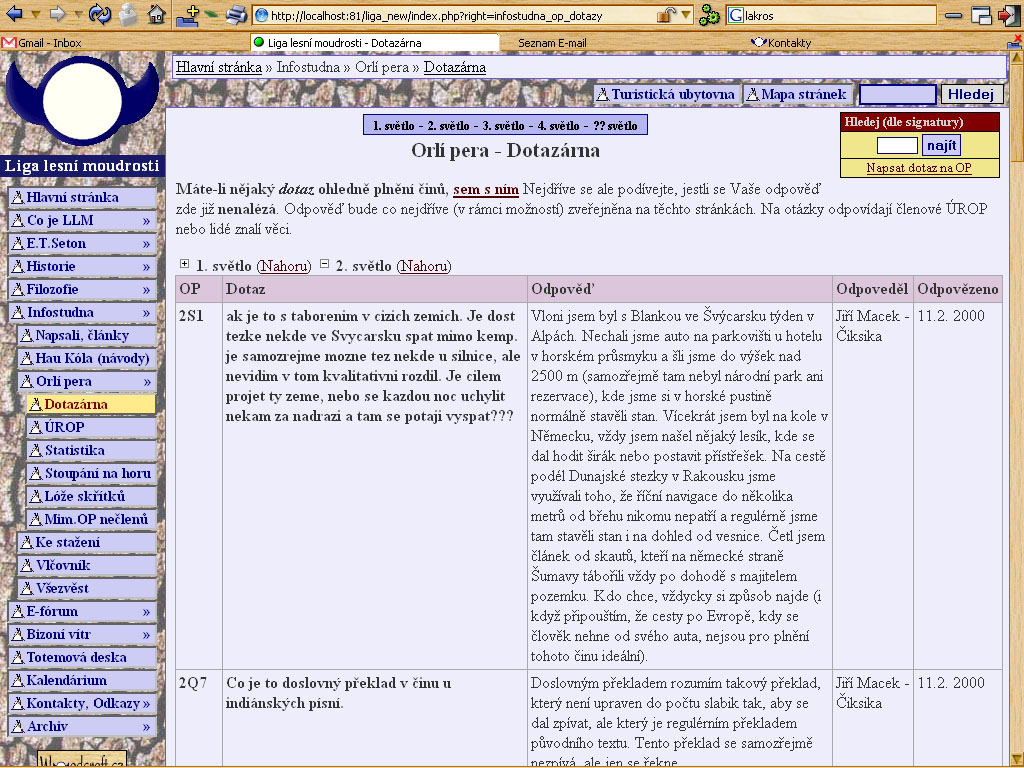Follow the Napsat dotaz na OP link
1024x768 pixels.
pyautogui.click(x=919, y=168)
